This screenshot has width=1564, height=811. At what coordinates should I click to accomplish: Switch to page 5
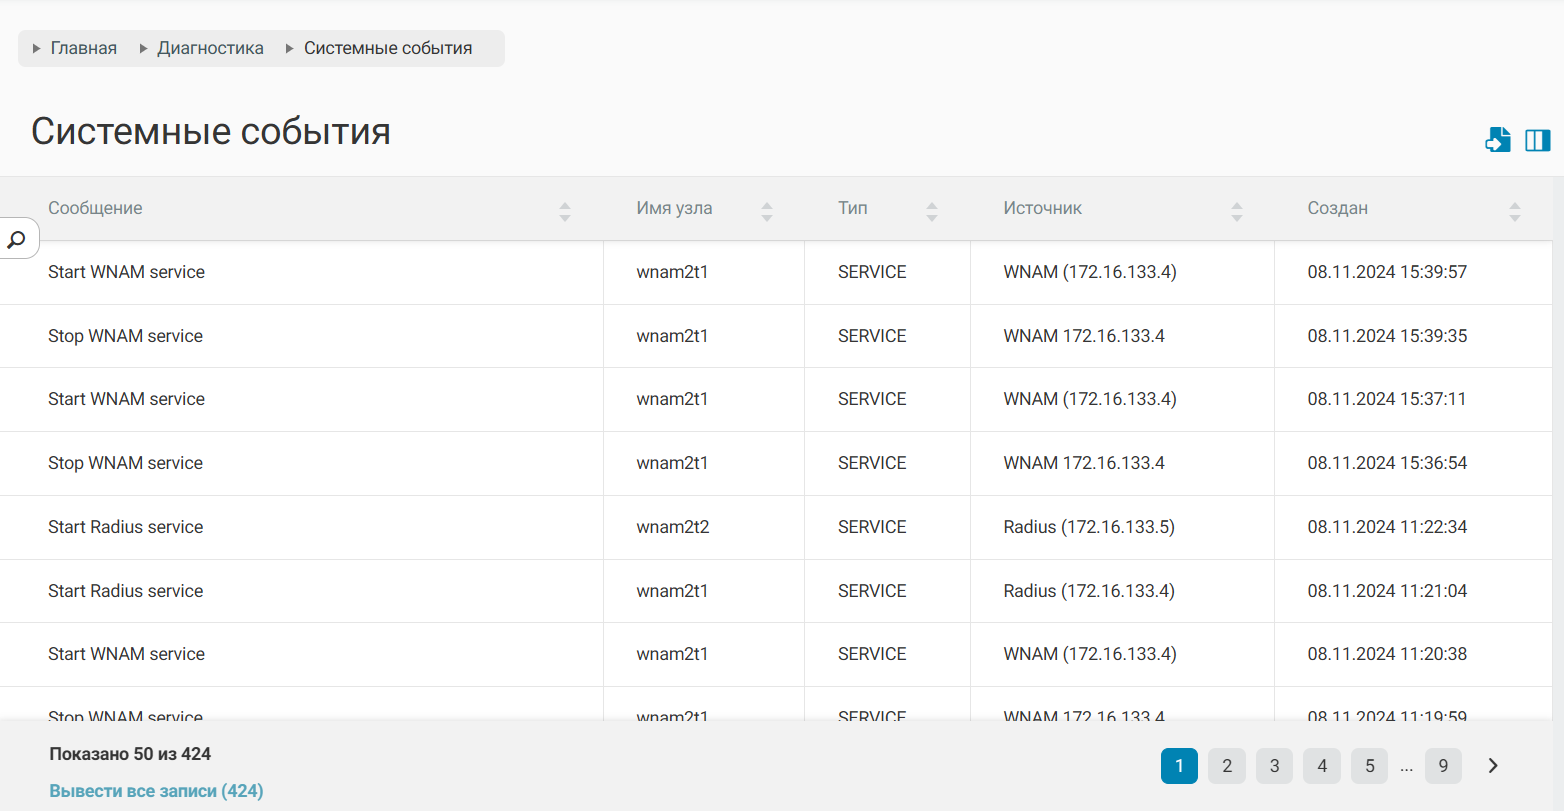(1369, 766)
